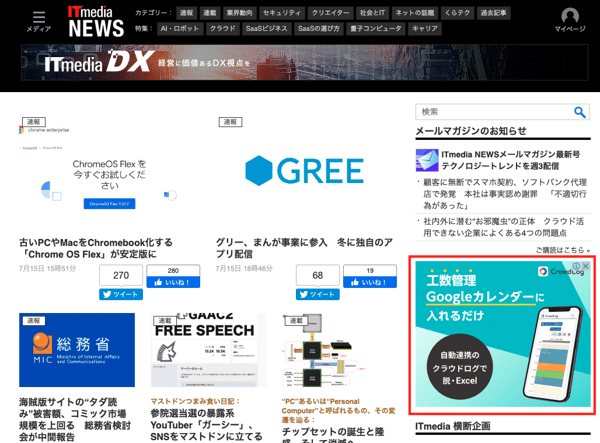
Task: Click the 68 tweet count box
Action: (318, 275)
